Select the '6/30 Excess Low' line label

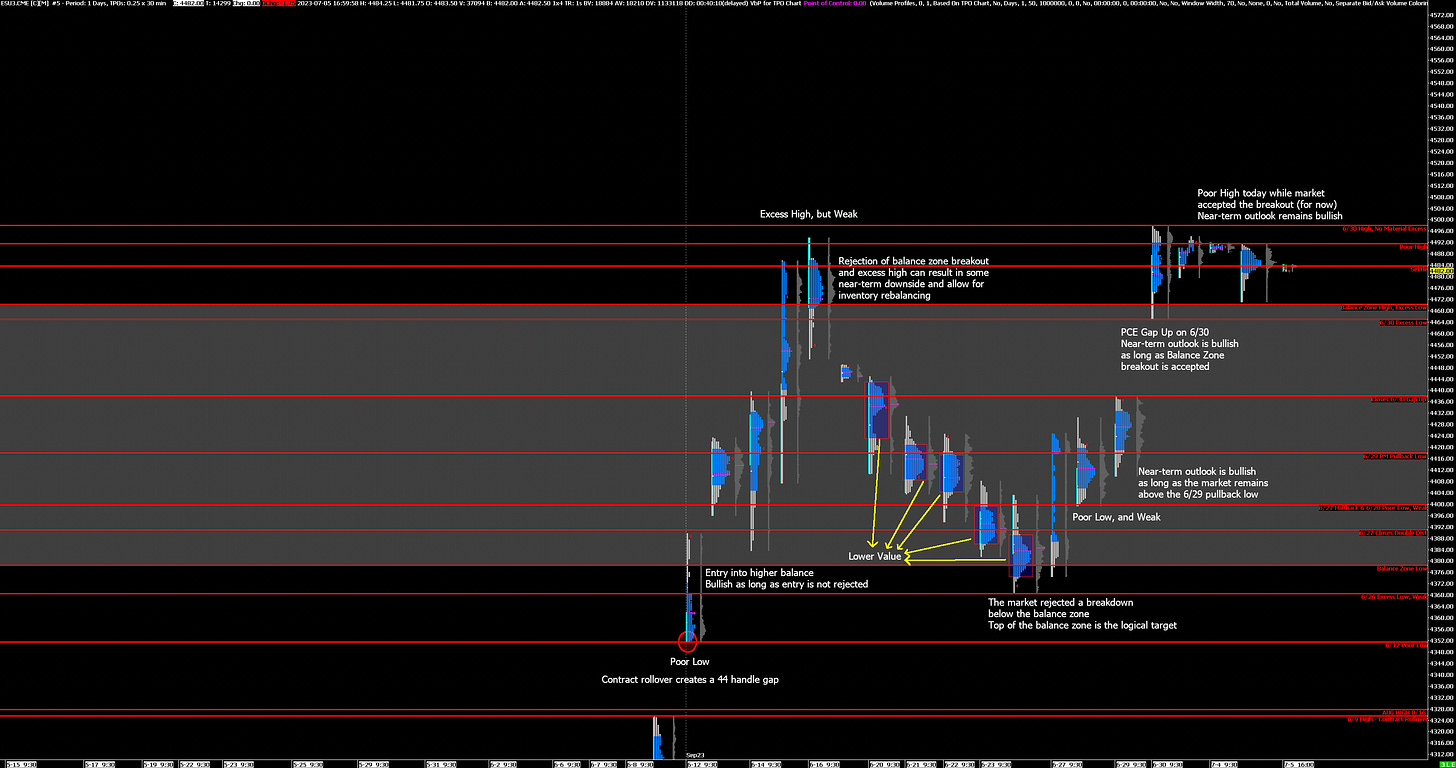1403,323
